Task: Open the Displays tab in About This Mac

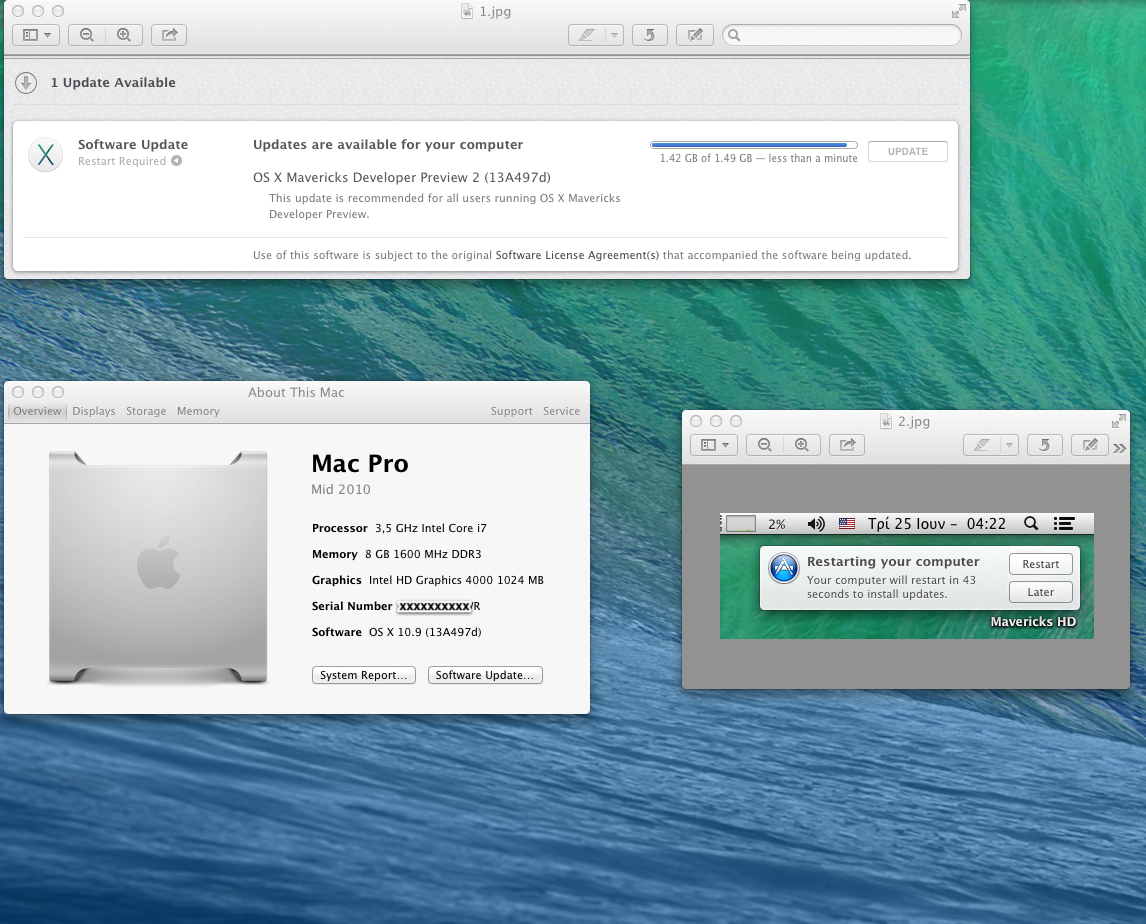Action: (x=94, y=411)
